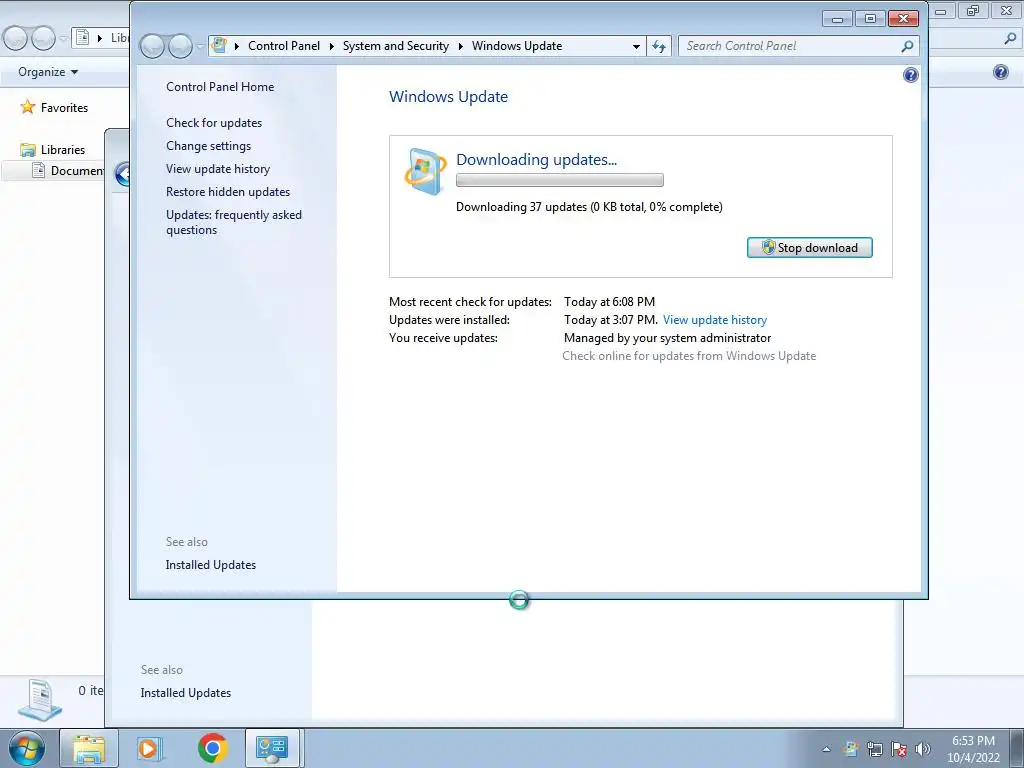Screen dimensions: 1024x768
Task: Open Windows Explorer from the taskbar
Action: [89, 748]
